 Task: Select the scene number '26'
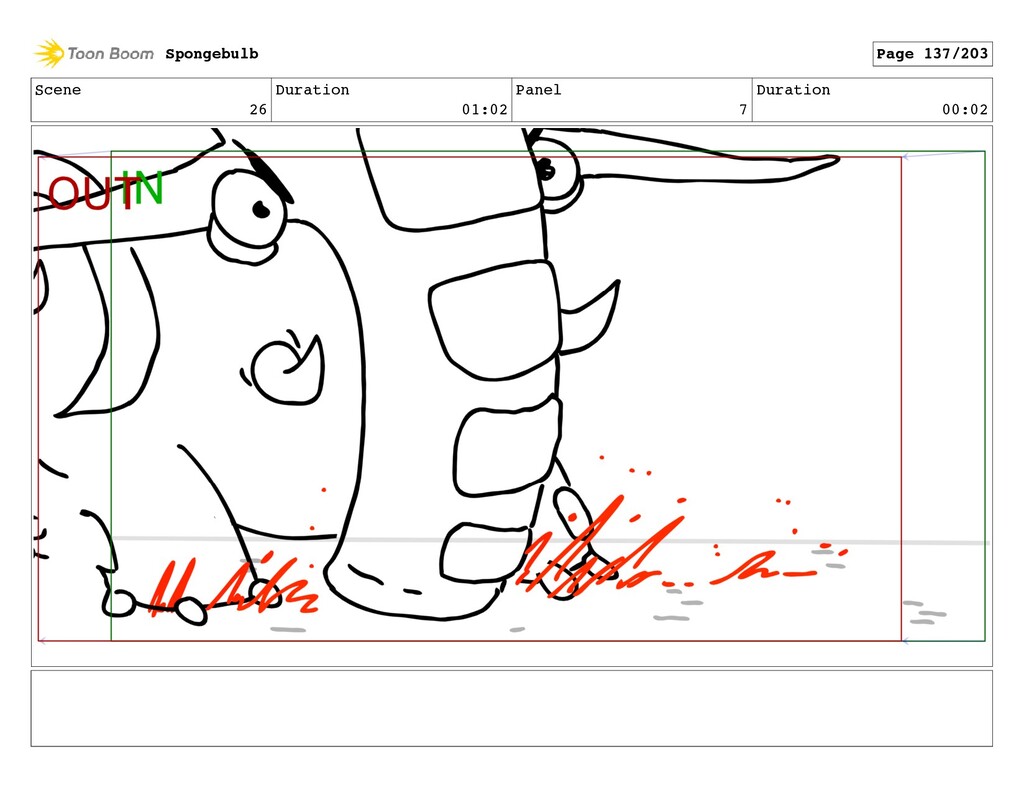(x=258, y=110)
